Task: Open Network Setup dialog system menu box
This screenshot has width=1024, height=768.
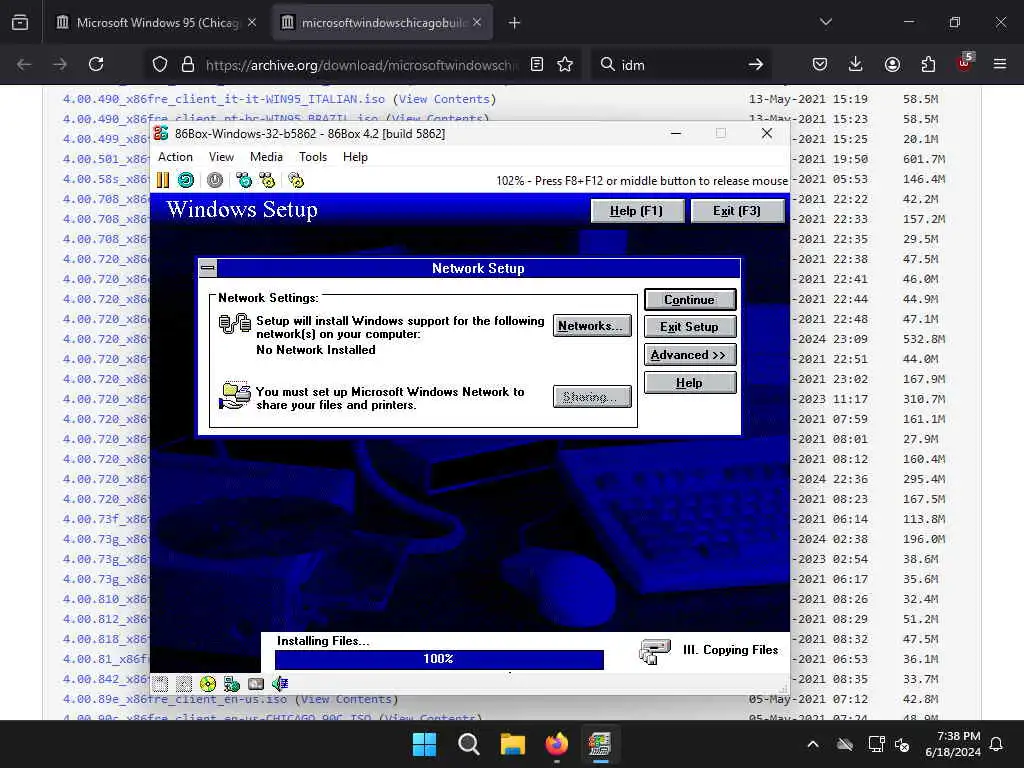Action: tap(208, 268)
